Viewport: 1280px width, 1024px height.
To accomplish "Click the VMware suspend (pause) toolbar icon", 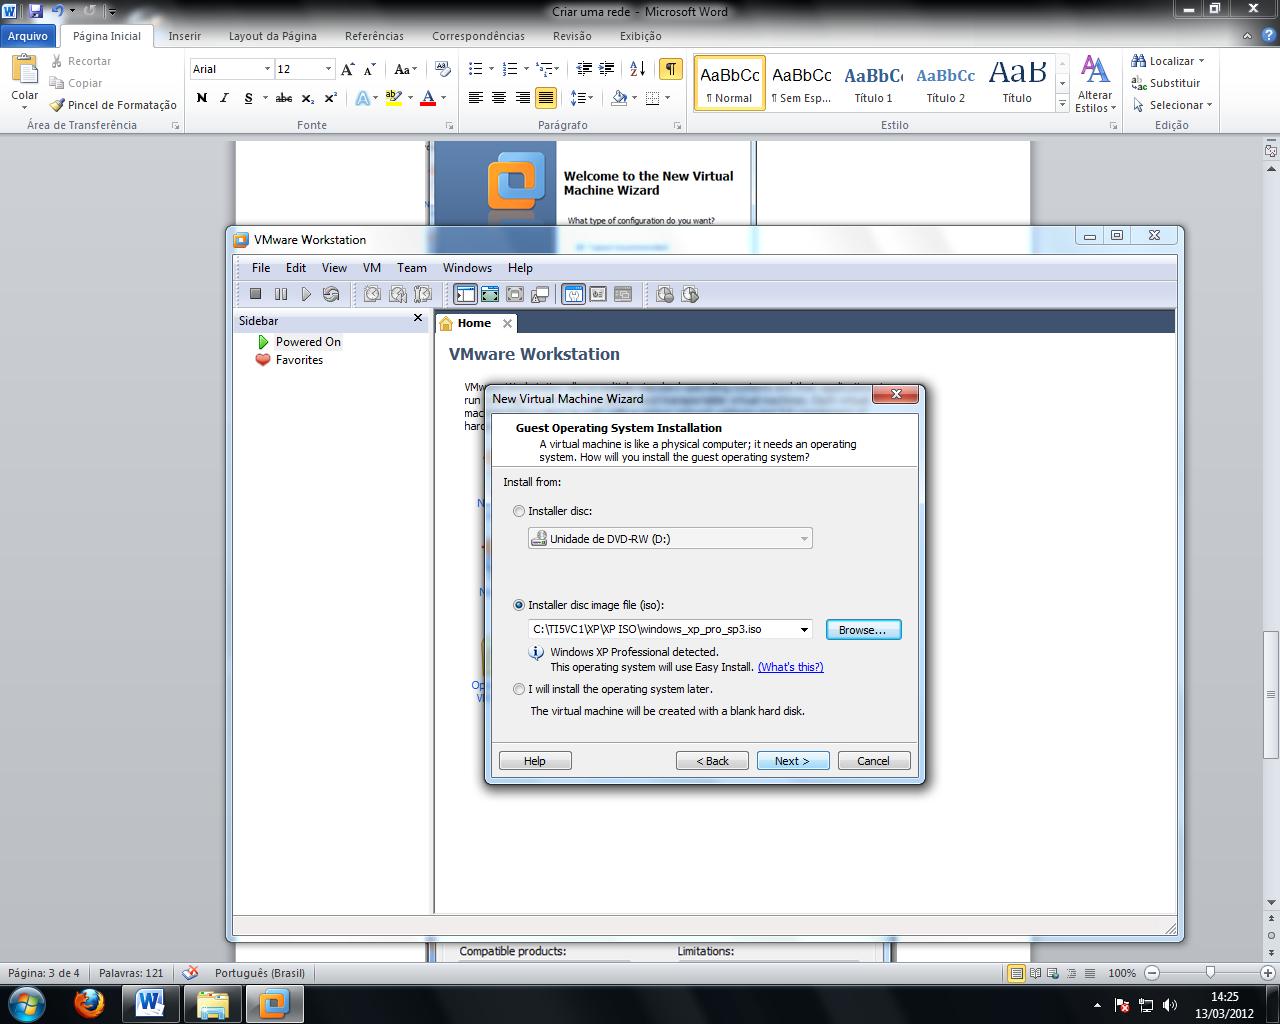I will 281,294.
